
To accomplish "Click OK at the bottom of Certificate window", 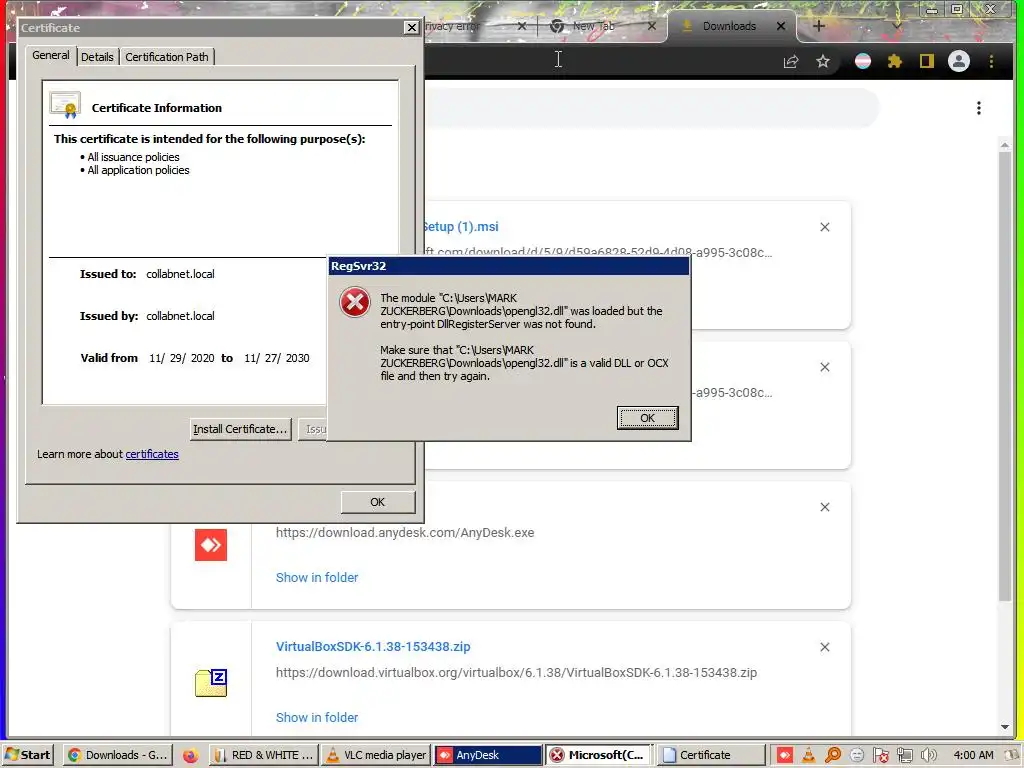I will tap(377, 502).
